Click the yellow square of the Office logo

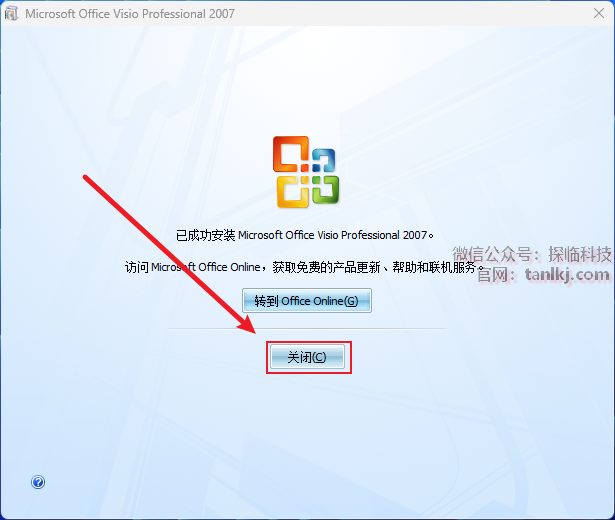[293, 192]
